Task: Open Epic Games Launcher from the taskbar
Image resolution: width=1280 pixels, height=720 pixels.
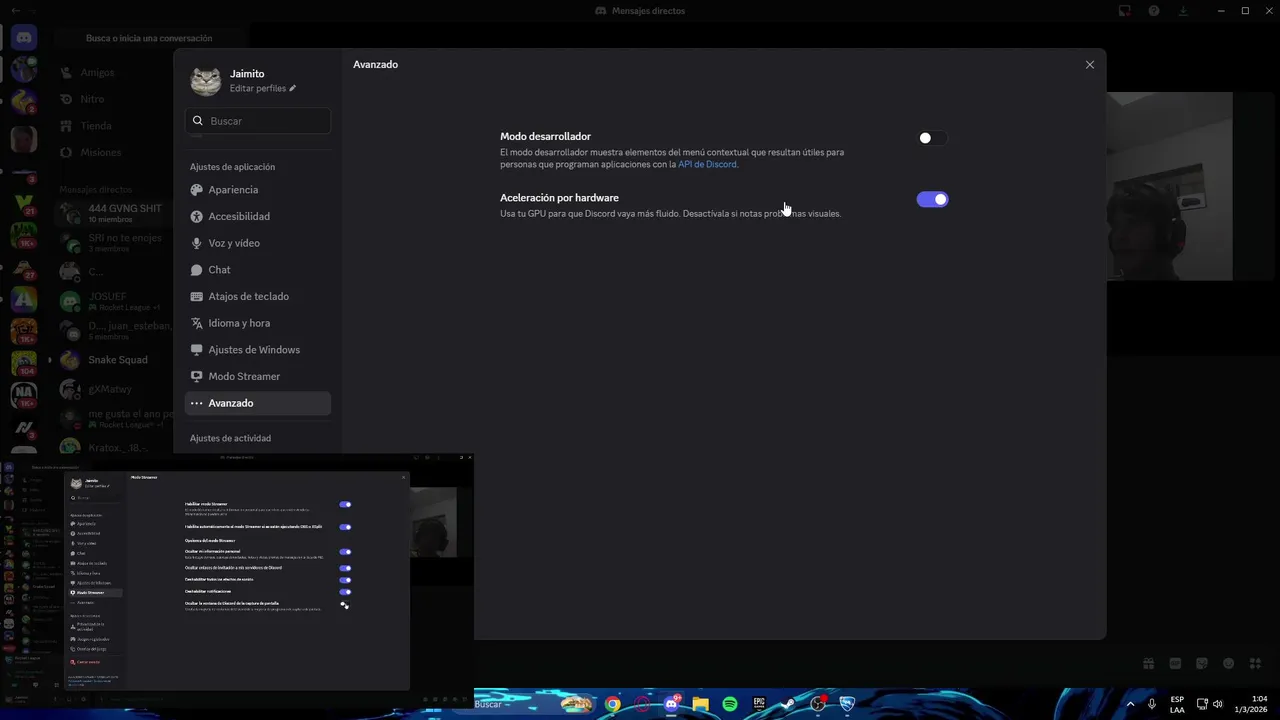Action: 759,704
